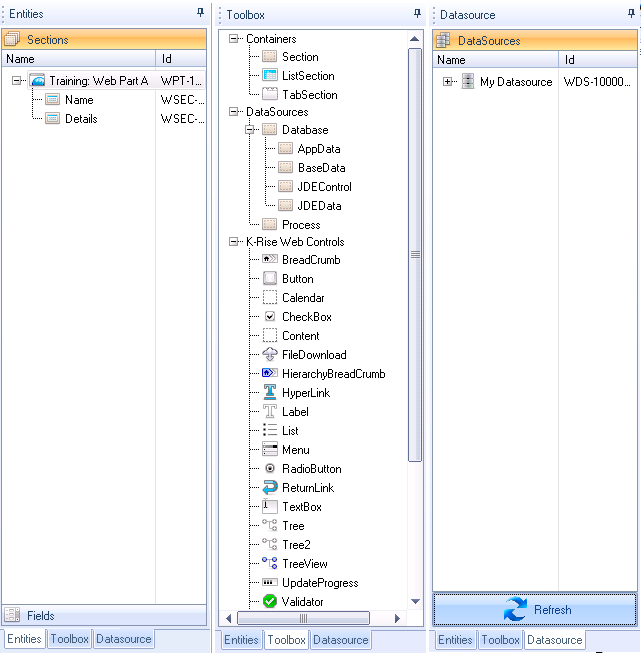
Task: Click the Section container icon
Action: tap(269, 57)
